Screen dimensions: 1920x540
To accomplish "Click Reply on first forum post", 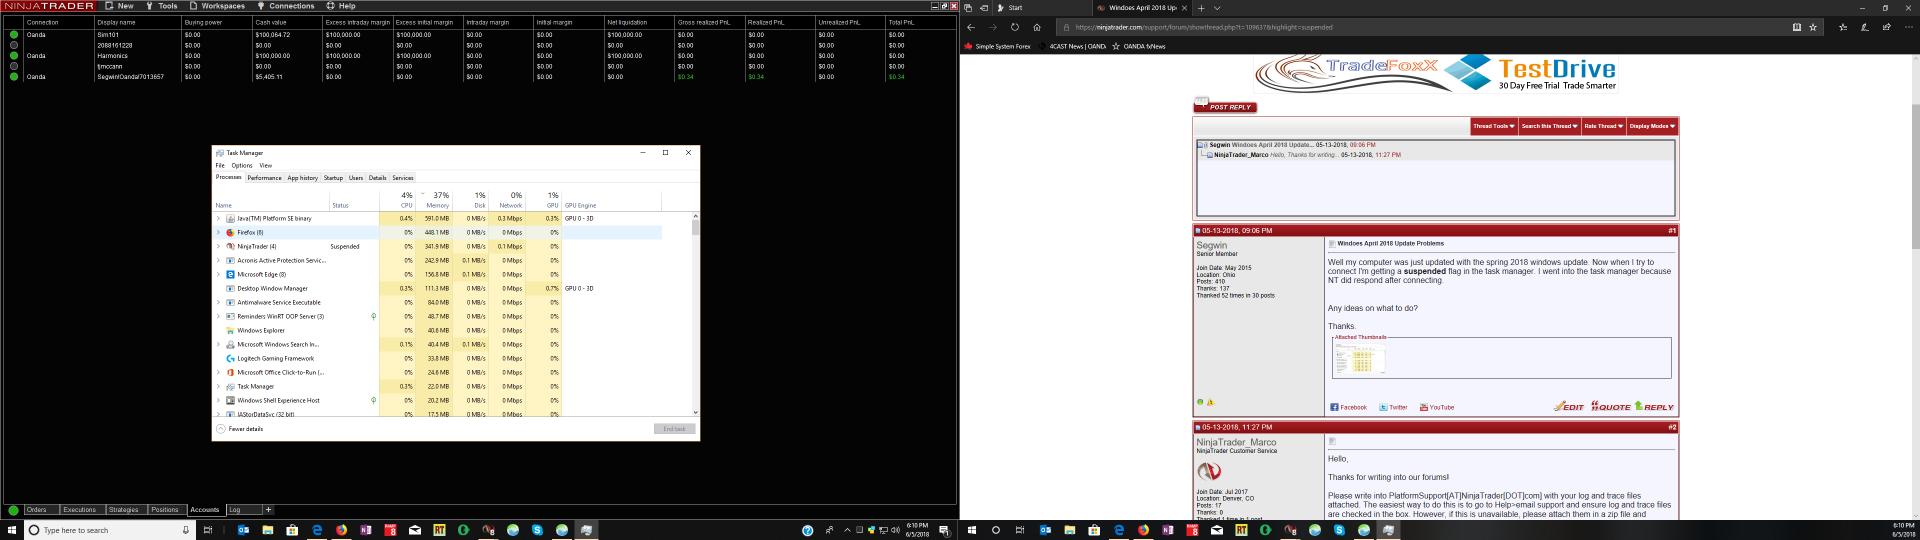I will (1654, 407).
